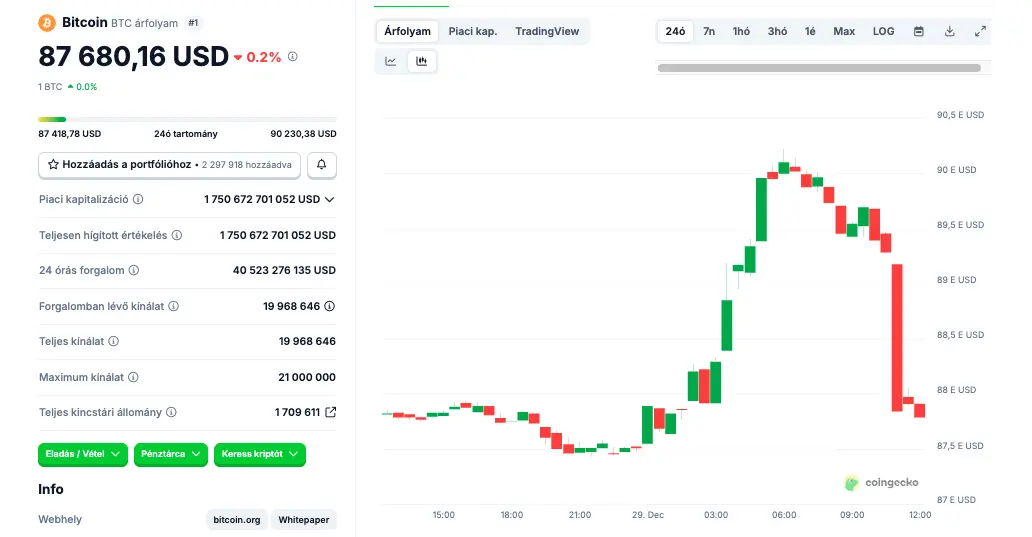
Task: Toggle the LOG scale option
Action: [883, 32]
